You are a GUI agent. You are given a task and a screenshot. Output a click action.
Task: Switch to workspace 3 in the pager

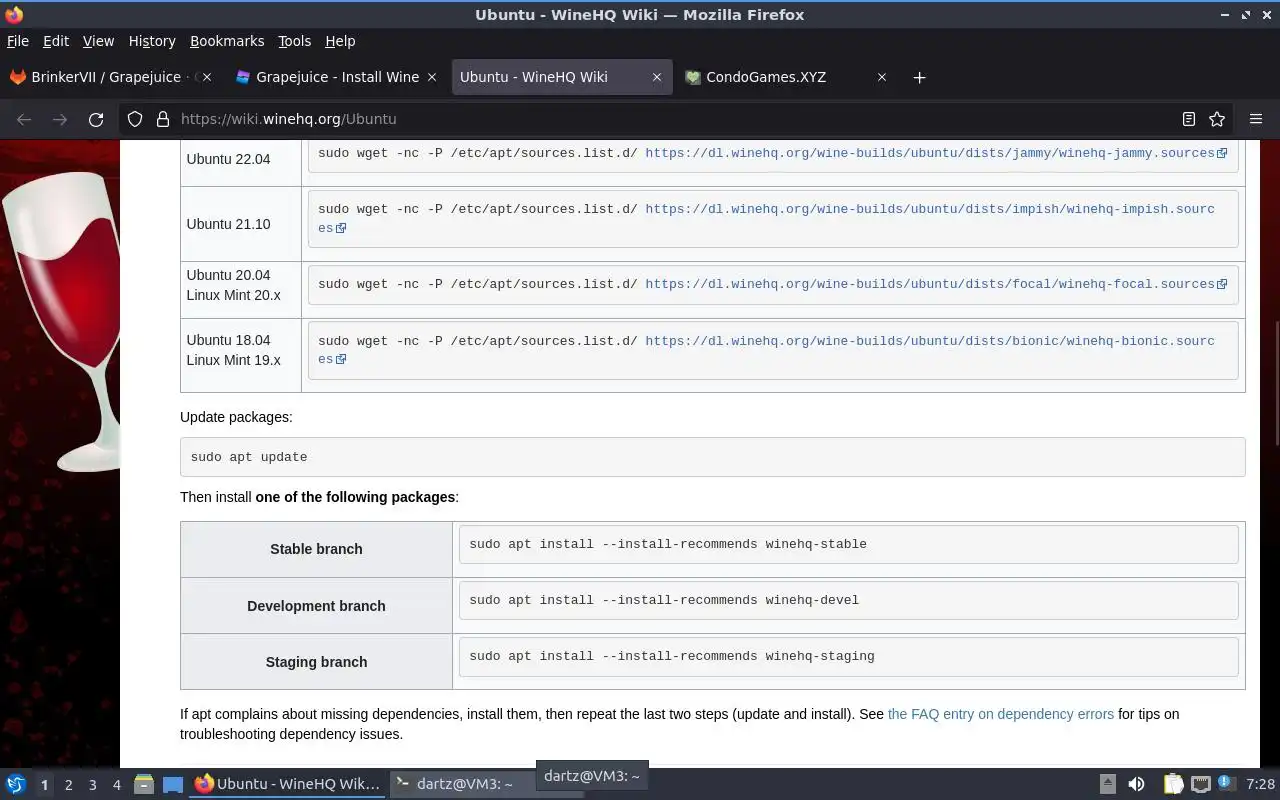click(93, 785)
